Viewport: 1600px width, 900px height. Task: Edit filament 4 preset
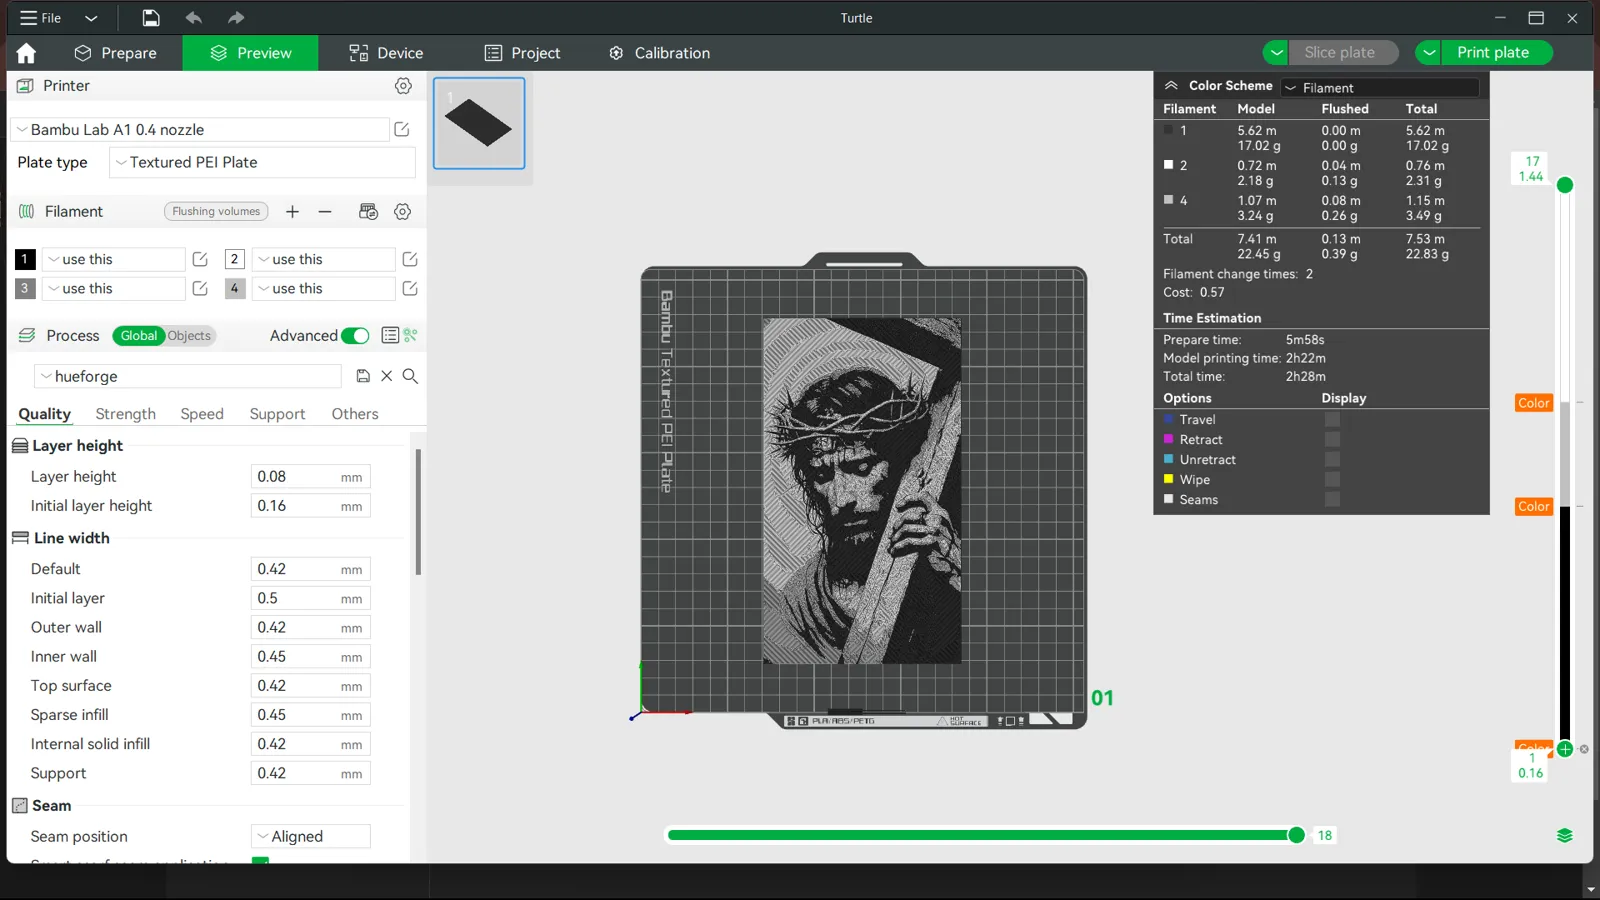[410, 288]
